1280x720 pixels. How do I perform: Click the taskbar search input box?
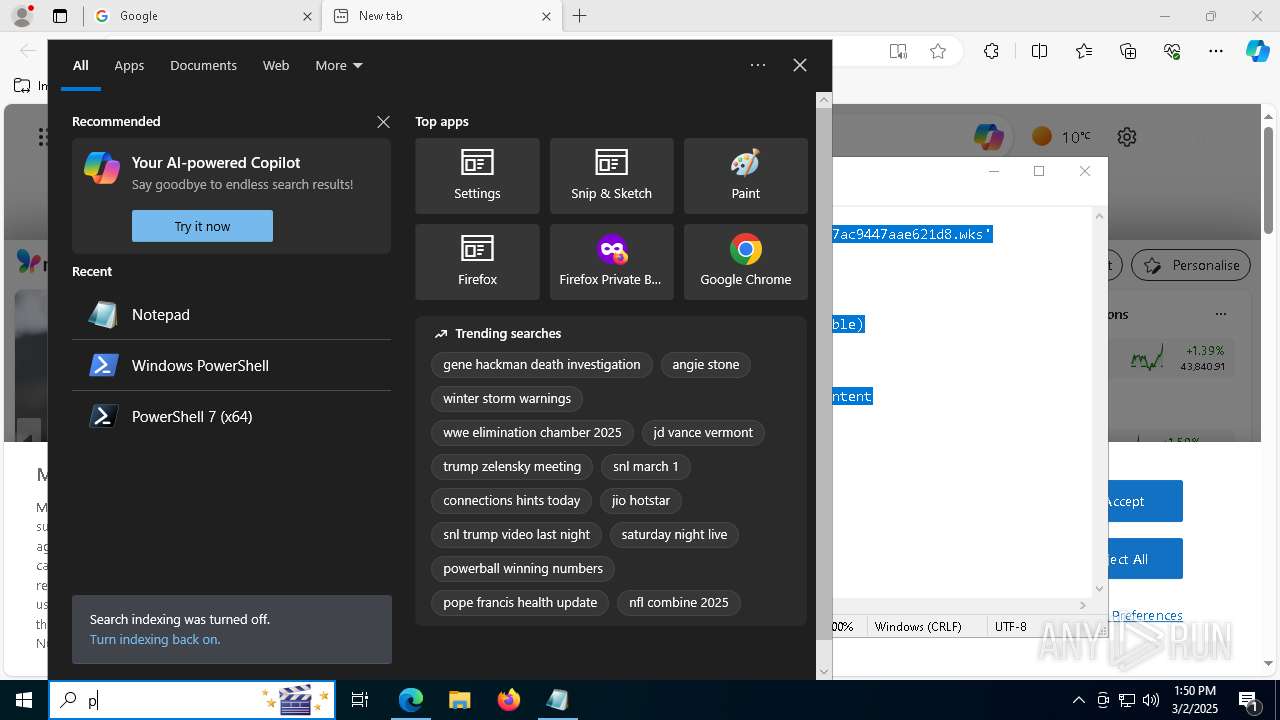(x=192, y=700)
